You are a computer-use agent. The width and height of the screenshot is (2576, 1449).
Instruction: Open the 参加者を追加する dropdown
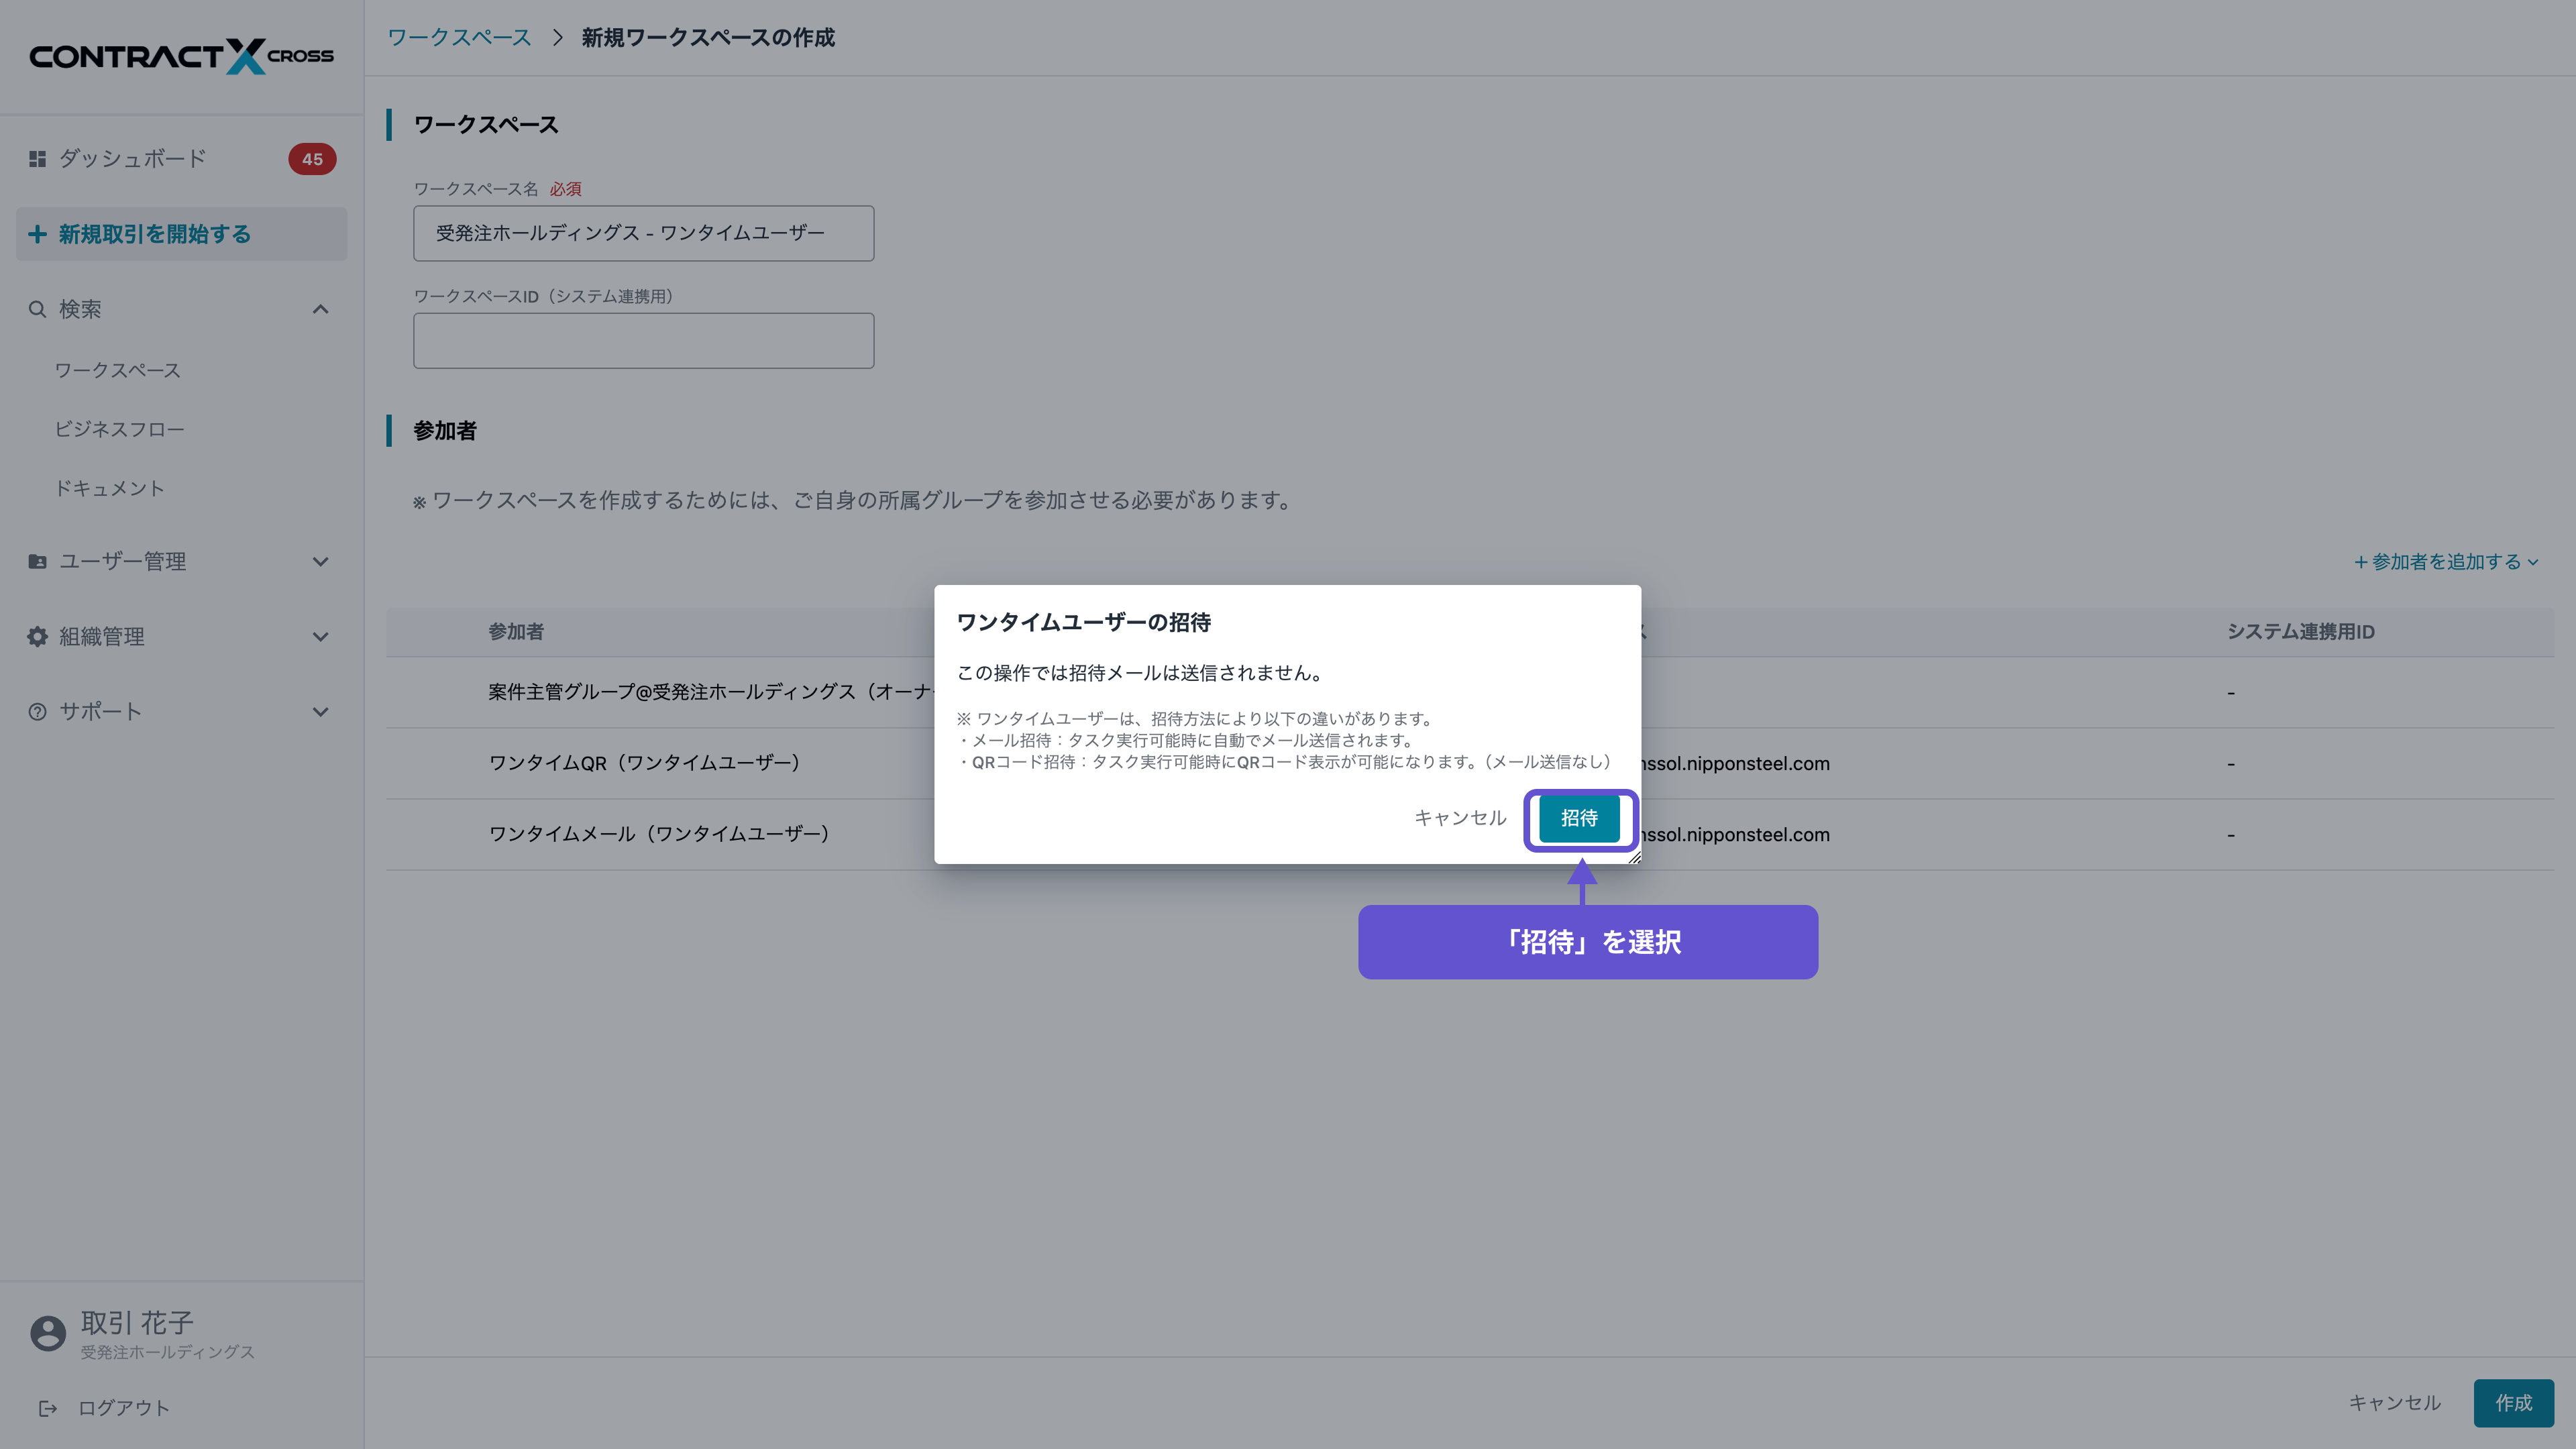click(x=2446, y=562)
